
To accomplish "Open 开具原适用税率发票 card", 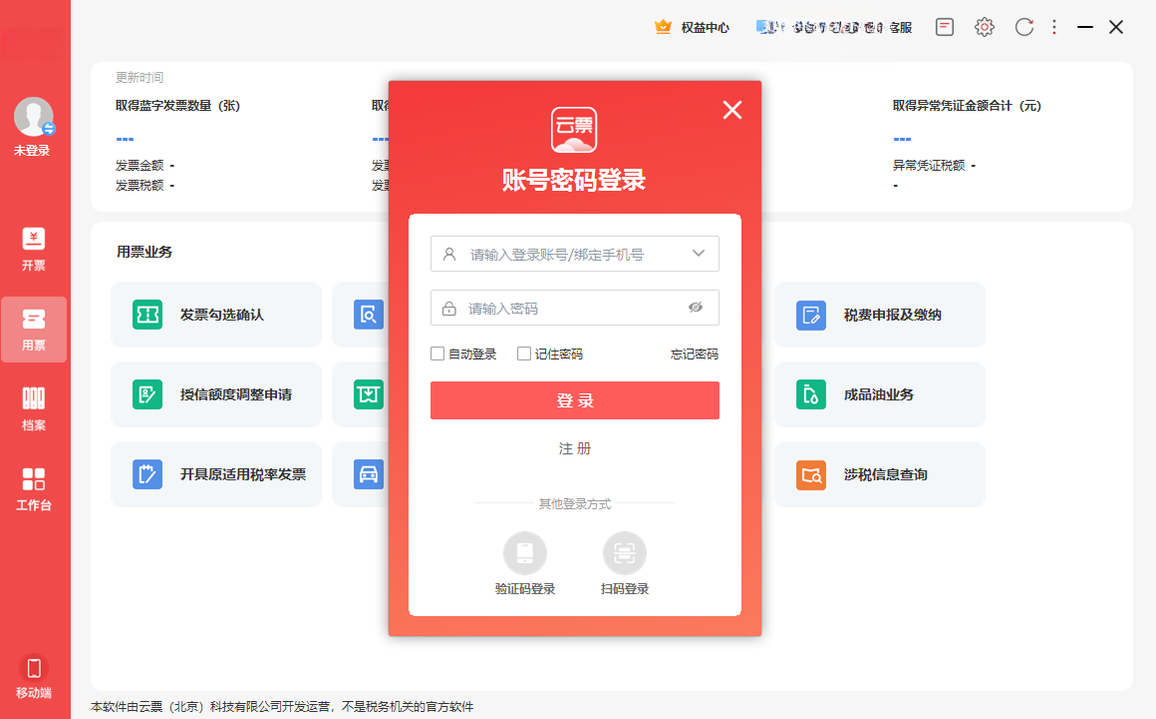I will pos(216,474).
